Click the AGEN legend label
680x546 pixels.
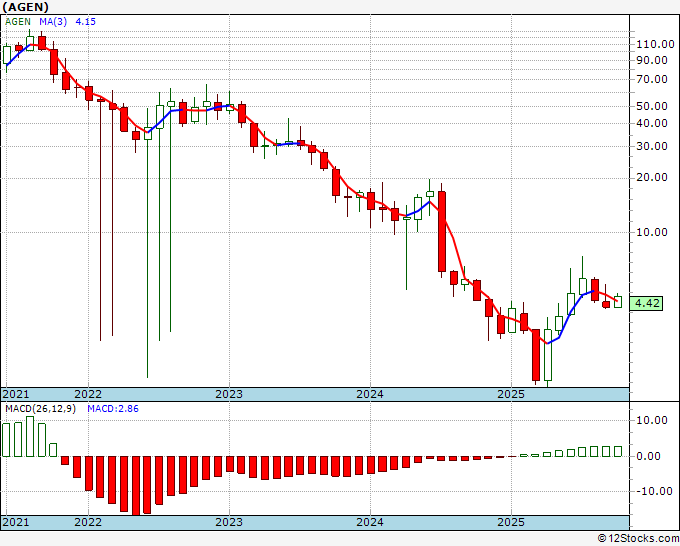point(18,22)
